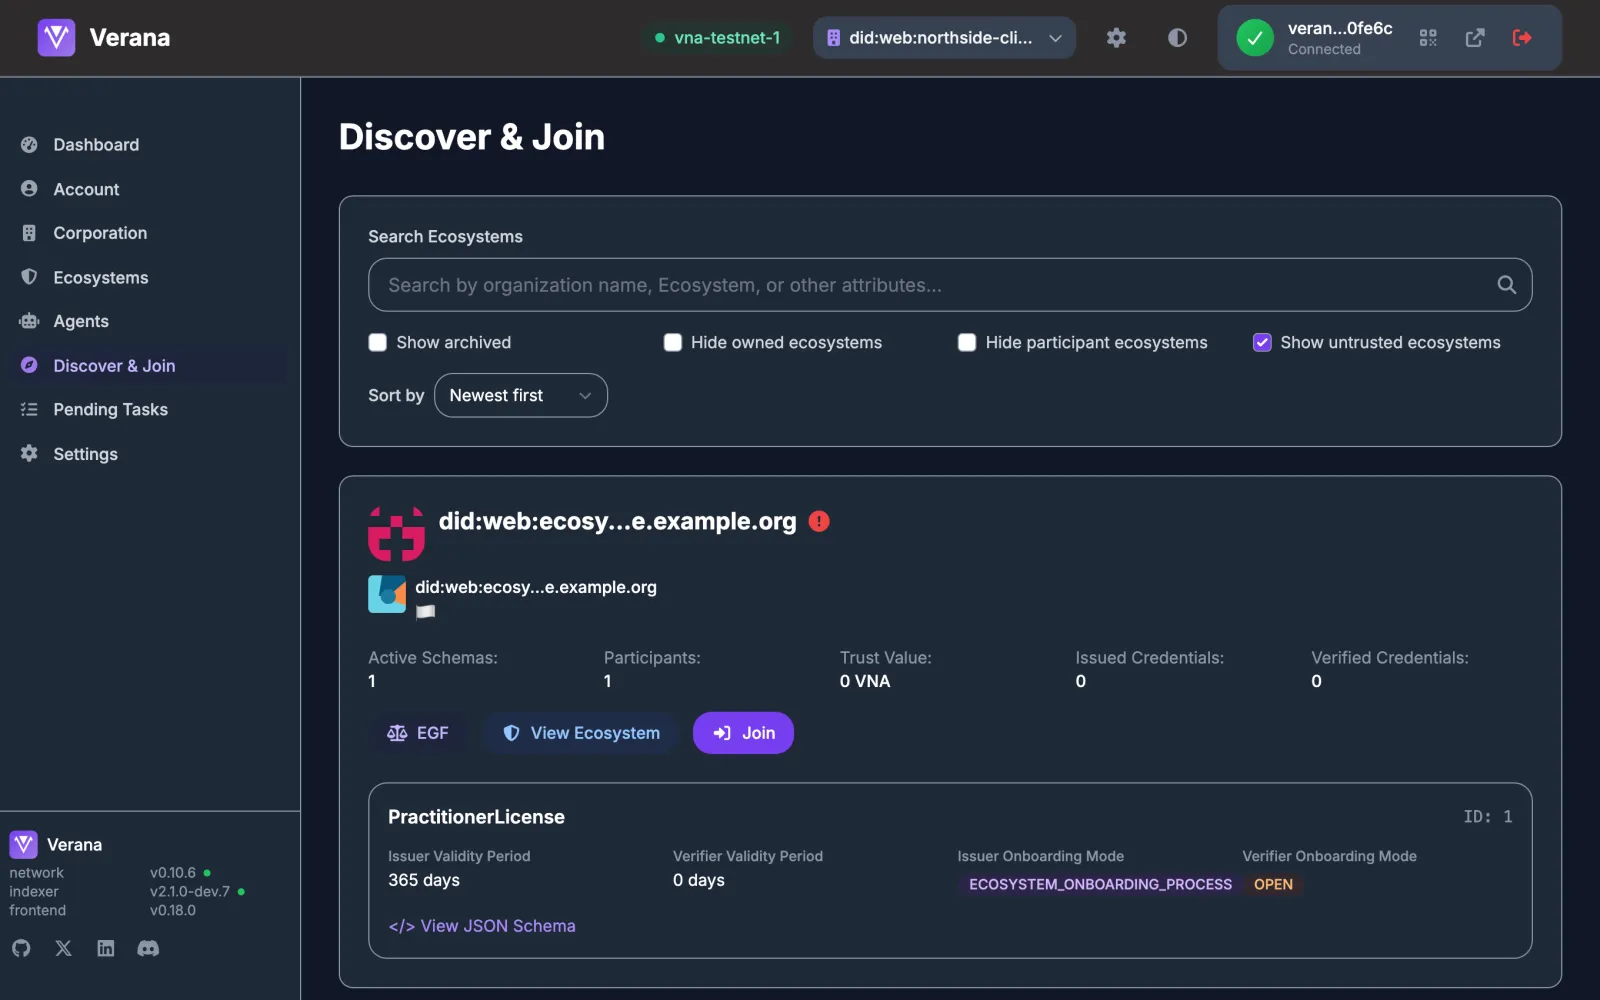Click the Agents robot icon
The height and width of the screenshot is (1000, 1600).
29,321
